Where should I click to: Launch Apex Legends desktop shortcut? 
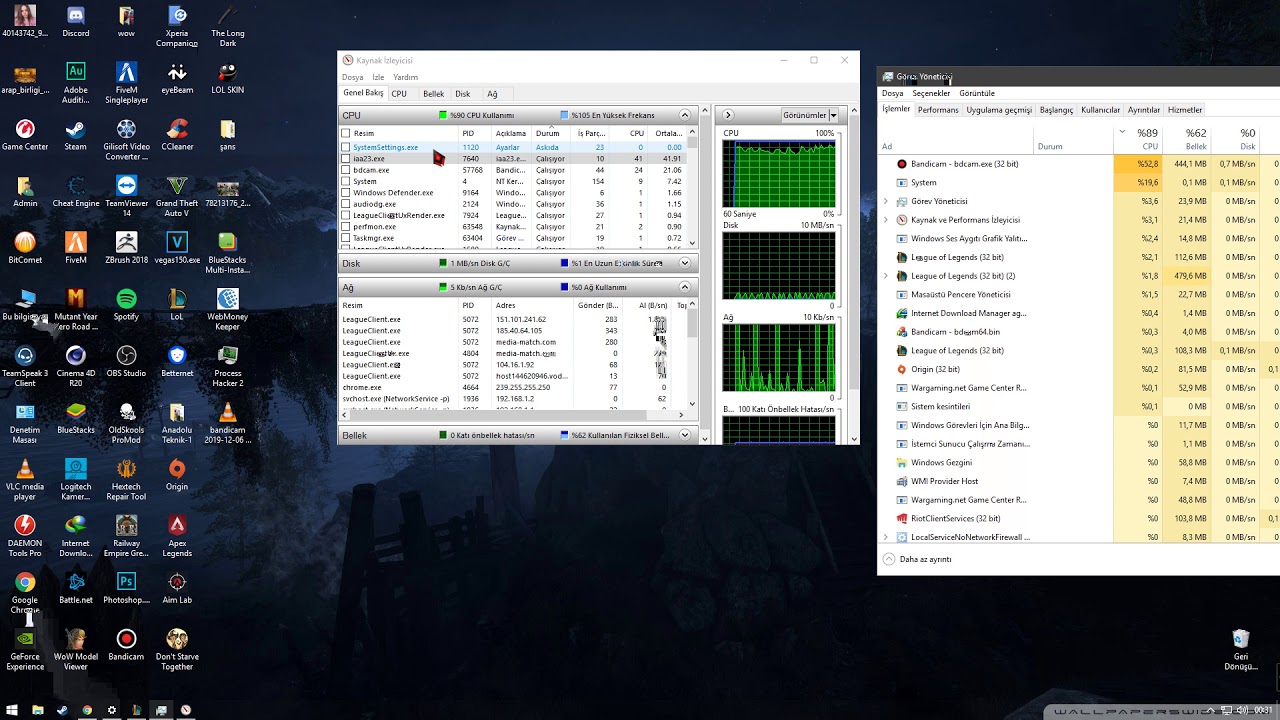177,536
